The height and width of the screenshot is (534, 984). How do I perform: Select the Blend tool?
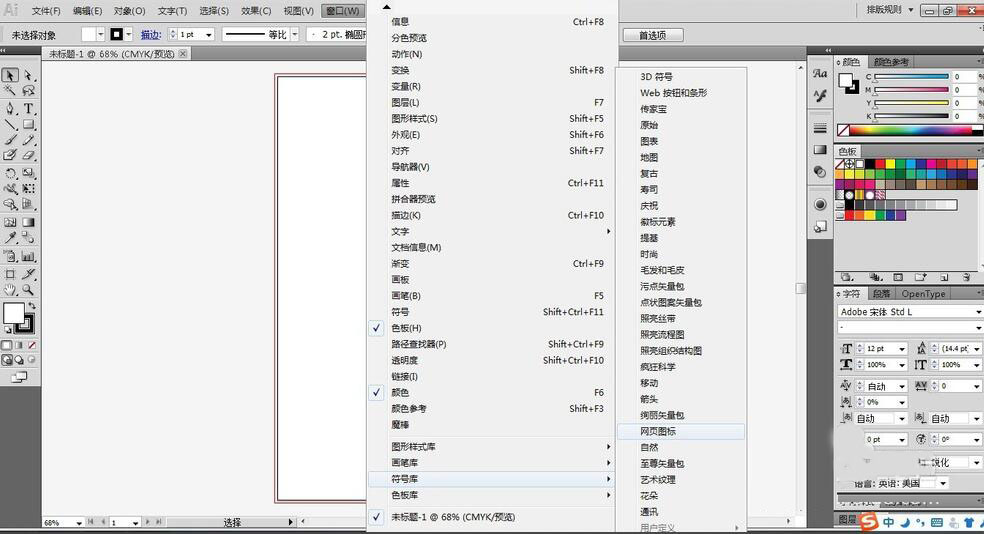[28, 238]
